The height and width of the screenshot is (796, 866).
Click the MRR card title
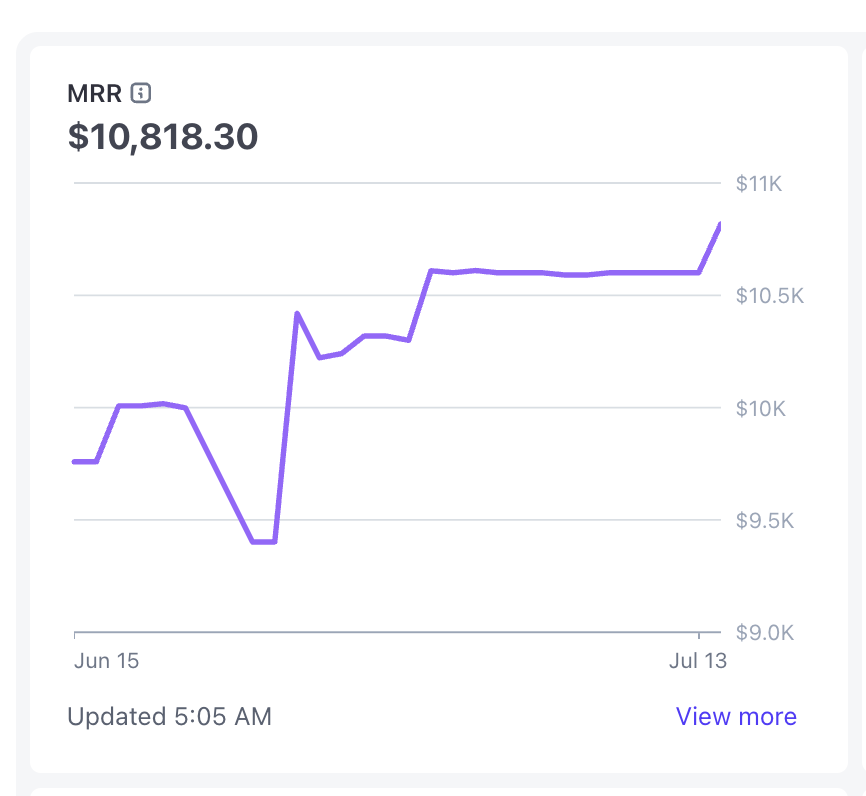click(94, 93)
